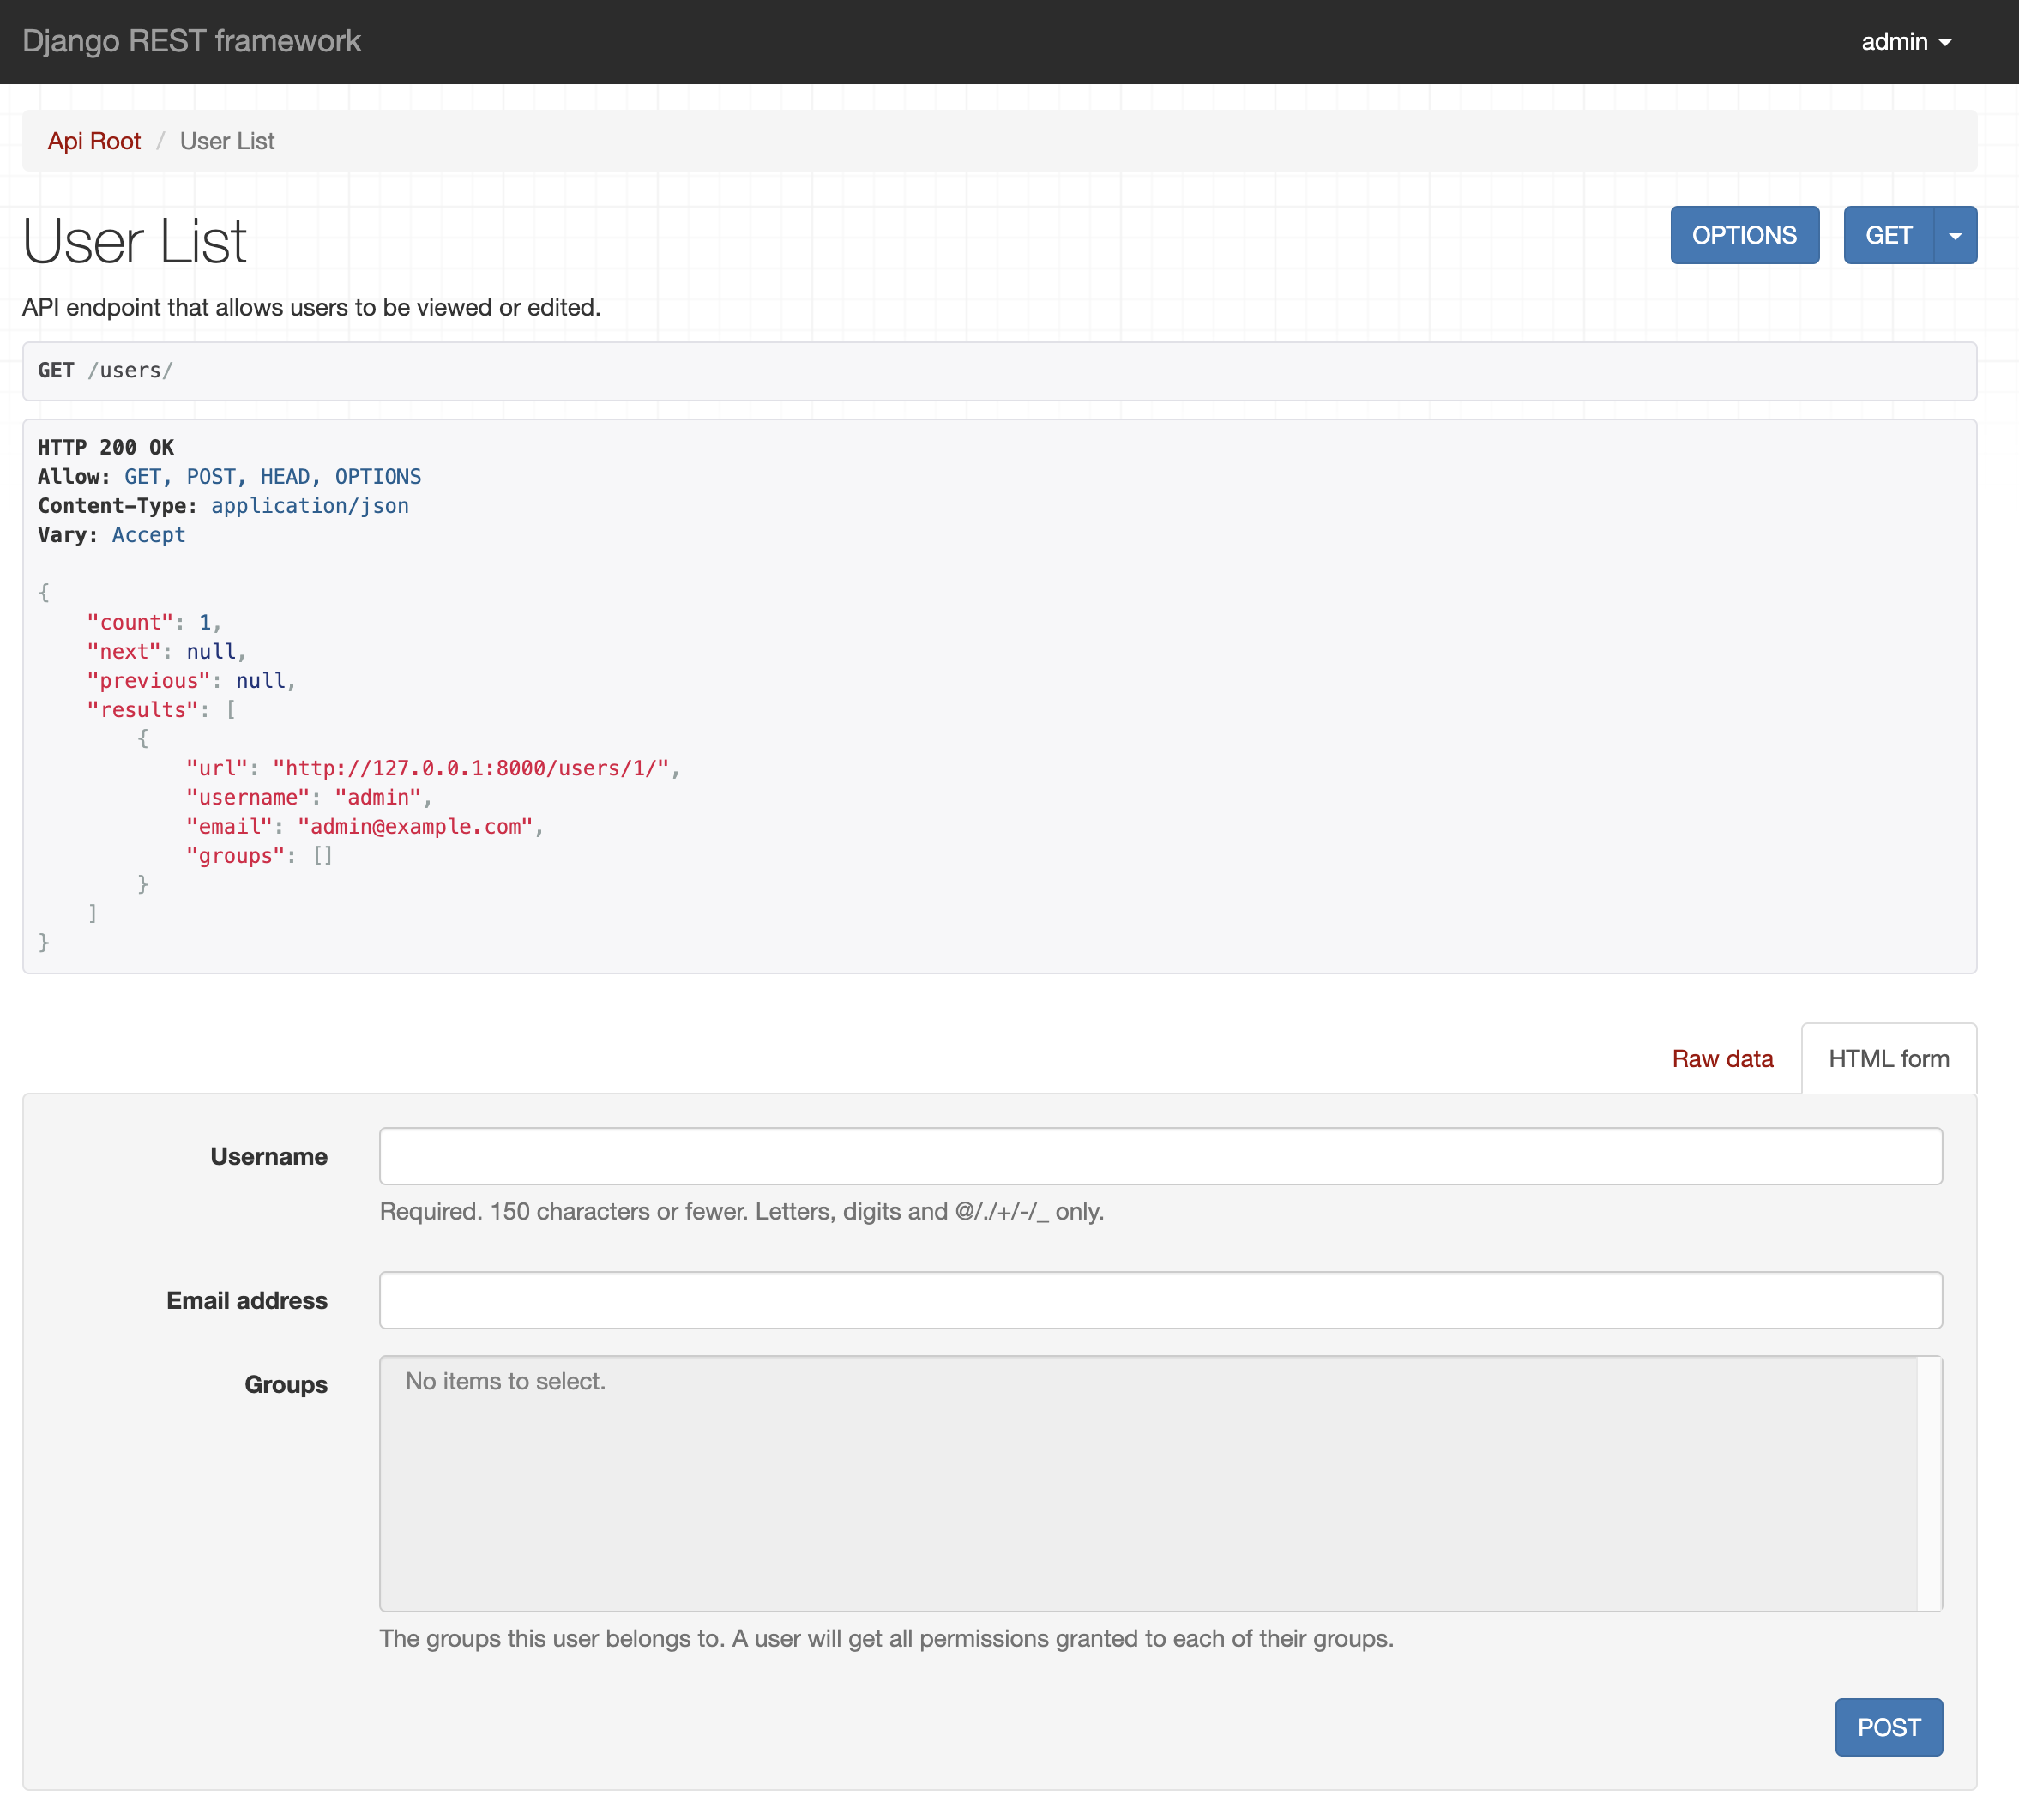
Task: Click the Email address text field
Action: click(x=1160, y=1300)
